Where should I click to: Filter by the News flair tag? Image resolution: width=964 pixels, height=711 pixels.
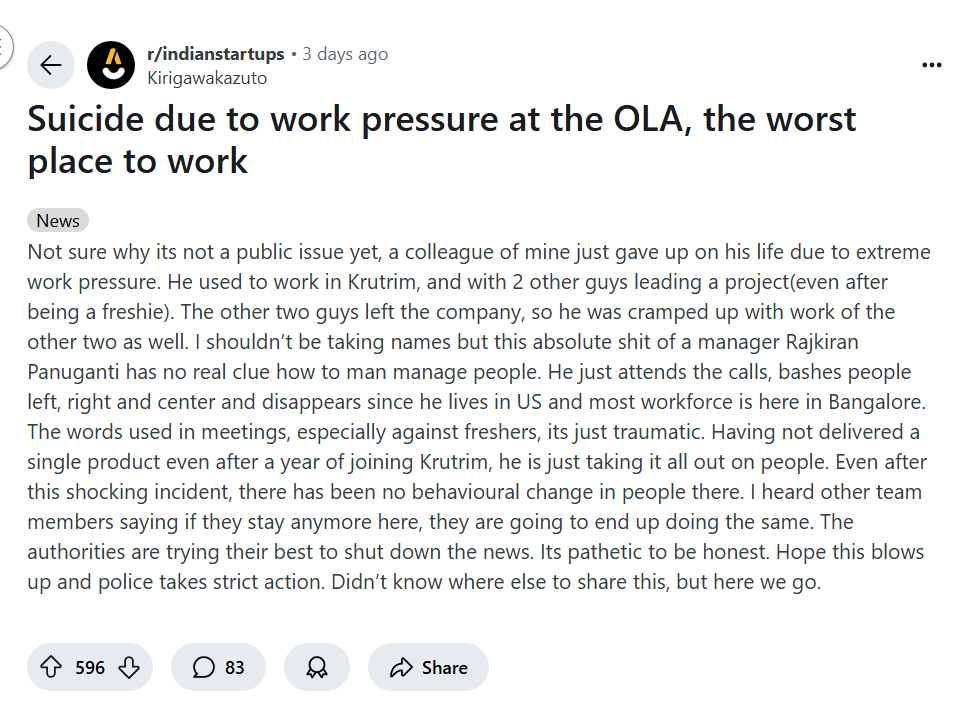[58, 221]
